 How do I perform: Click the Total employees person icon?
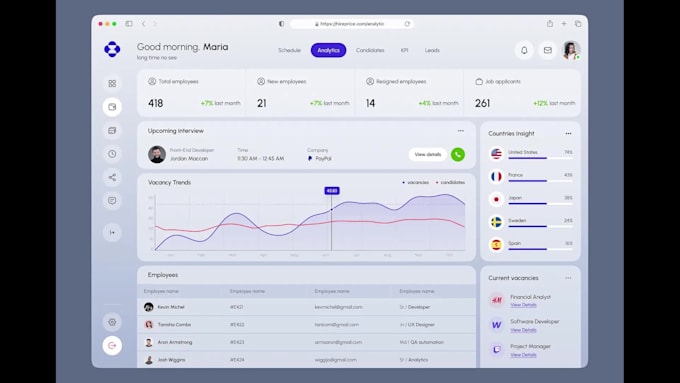click(x=152, y=81)
